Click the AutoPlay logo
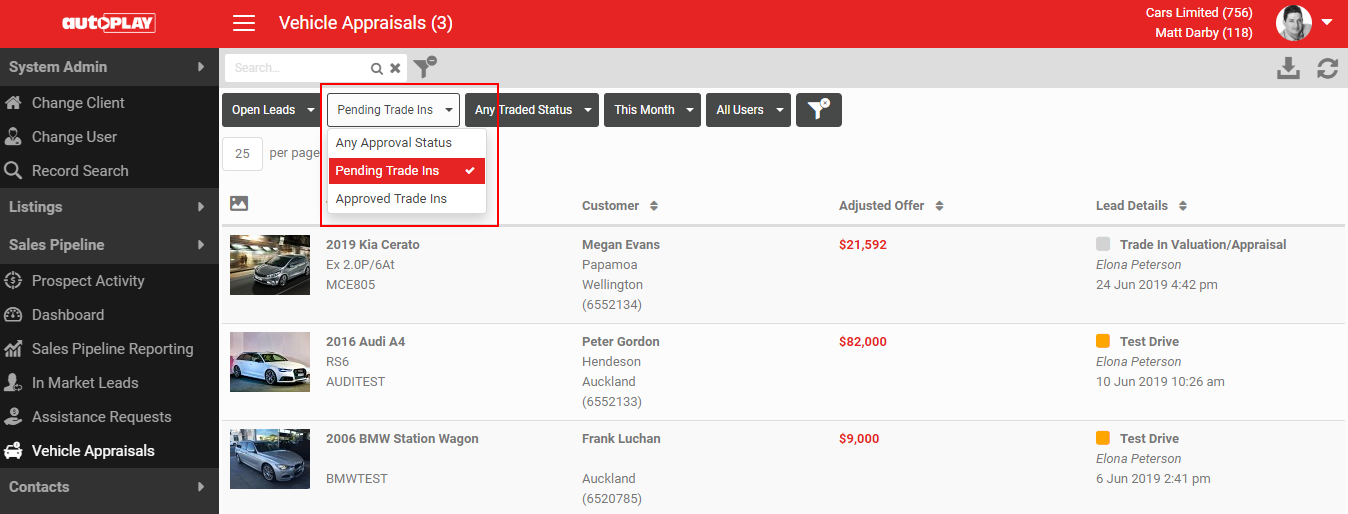Viewport: 1348px width, 514px height. (108, 23)
